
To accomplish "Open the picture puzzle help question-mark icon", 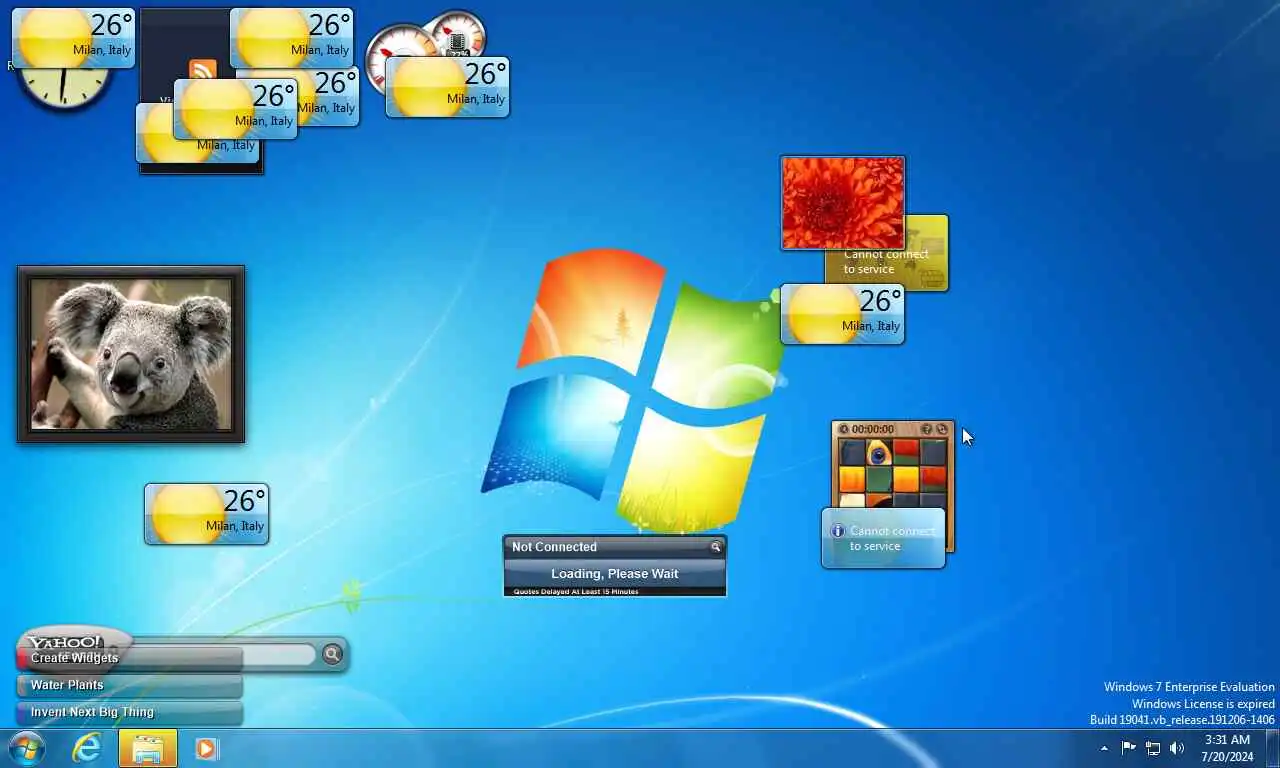I will click(x=927, y=429).
